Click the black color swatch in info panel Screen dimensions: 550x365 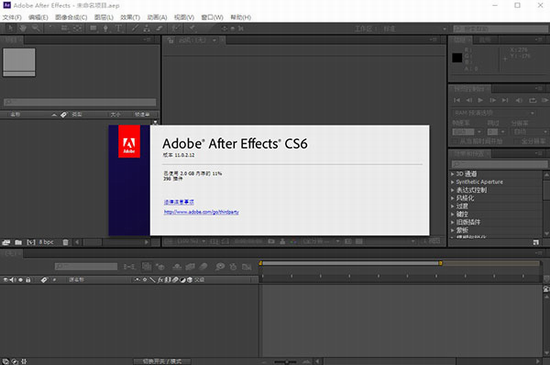pos(457,58)
